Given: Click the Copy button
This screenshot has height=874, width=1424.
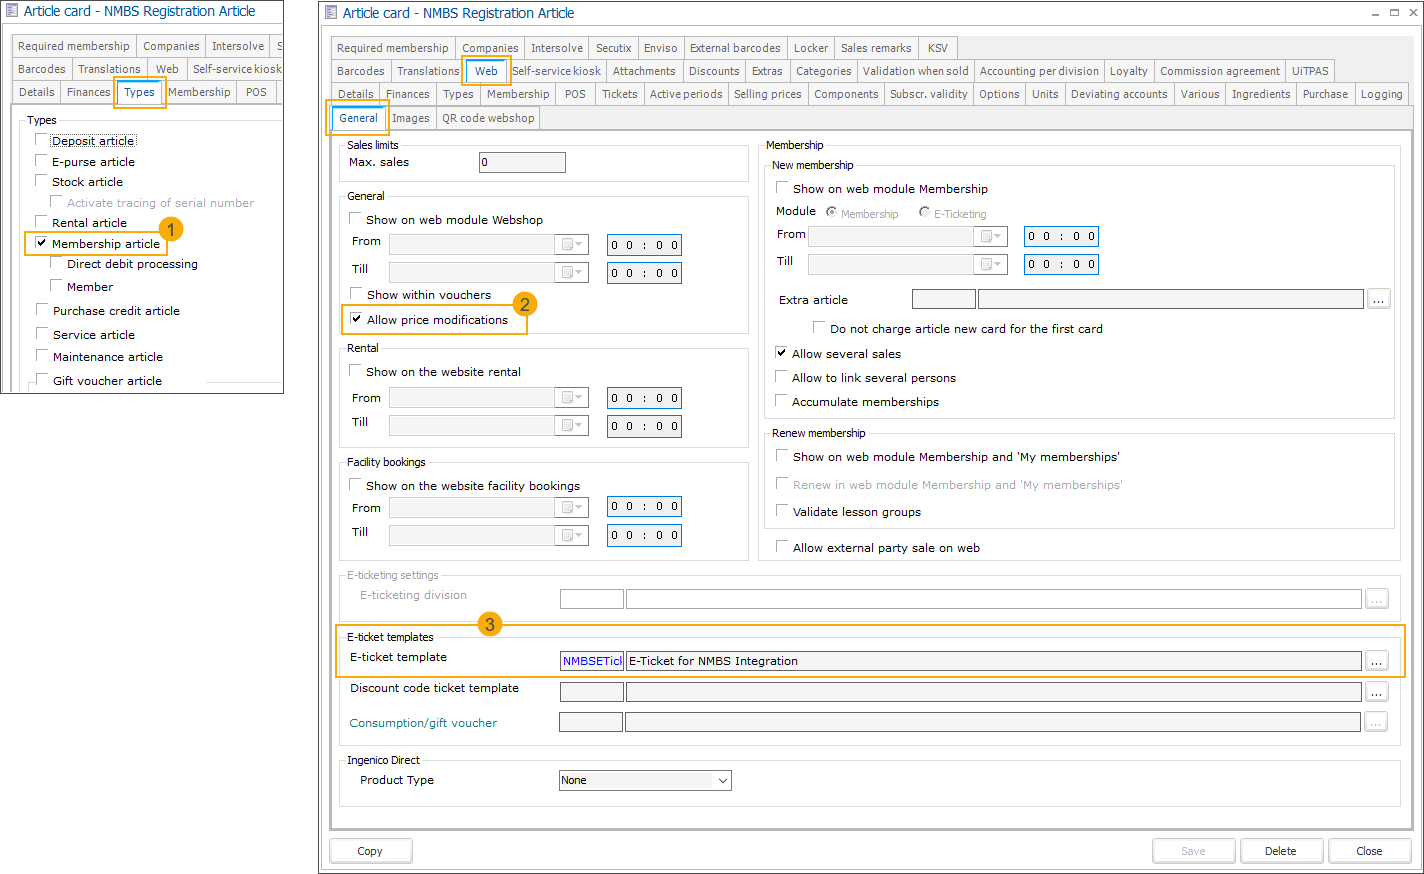Looking at the screenshot, I should 370,851.
